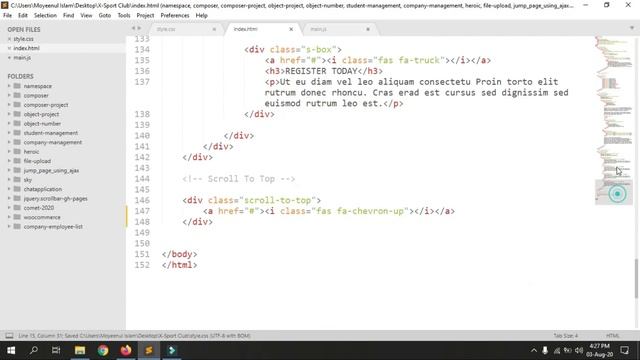Open the Edit menu
The width and height of the screenshot is (640, 360).
(23, 16)
